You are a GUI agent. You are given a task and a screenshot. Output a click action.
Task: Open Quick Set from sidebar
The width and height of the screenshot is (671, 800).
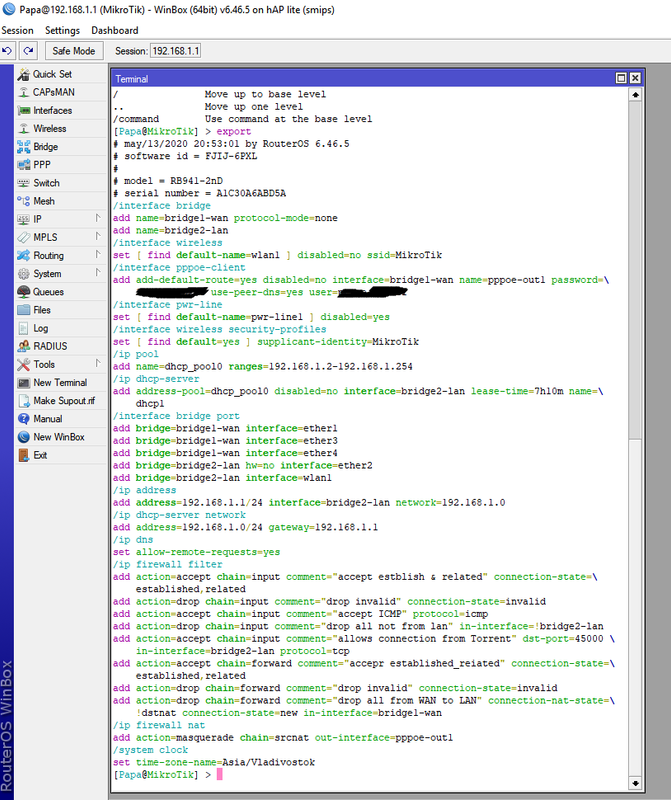coord(61,74)
